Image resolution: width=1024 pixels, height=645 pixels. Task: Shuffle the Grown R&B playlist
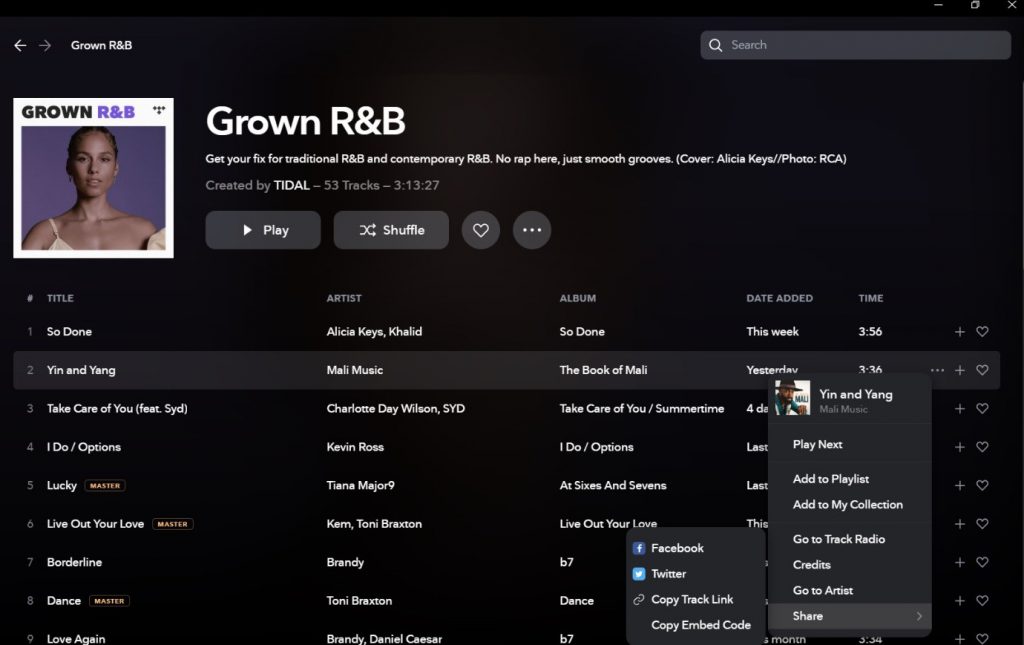(x=391, y=230)
